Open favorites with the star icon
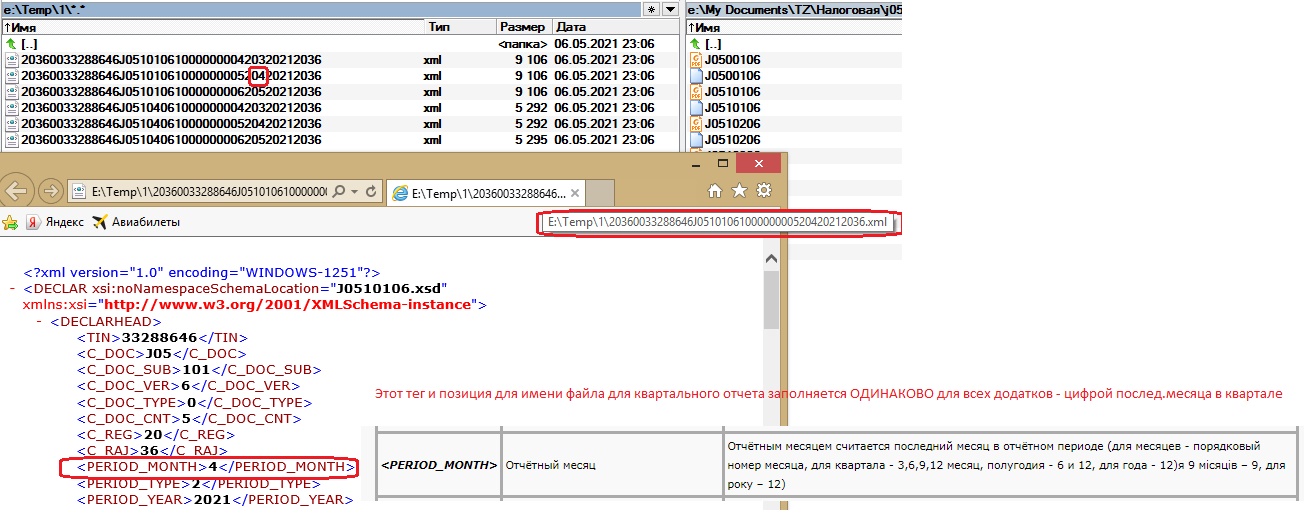 pyautogui.click(x=739, y=190)
